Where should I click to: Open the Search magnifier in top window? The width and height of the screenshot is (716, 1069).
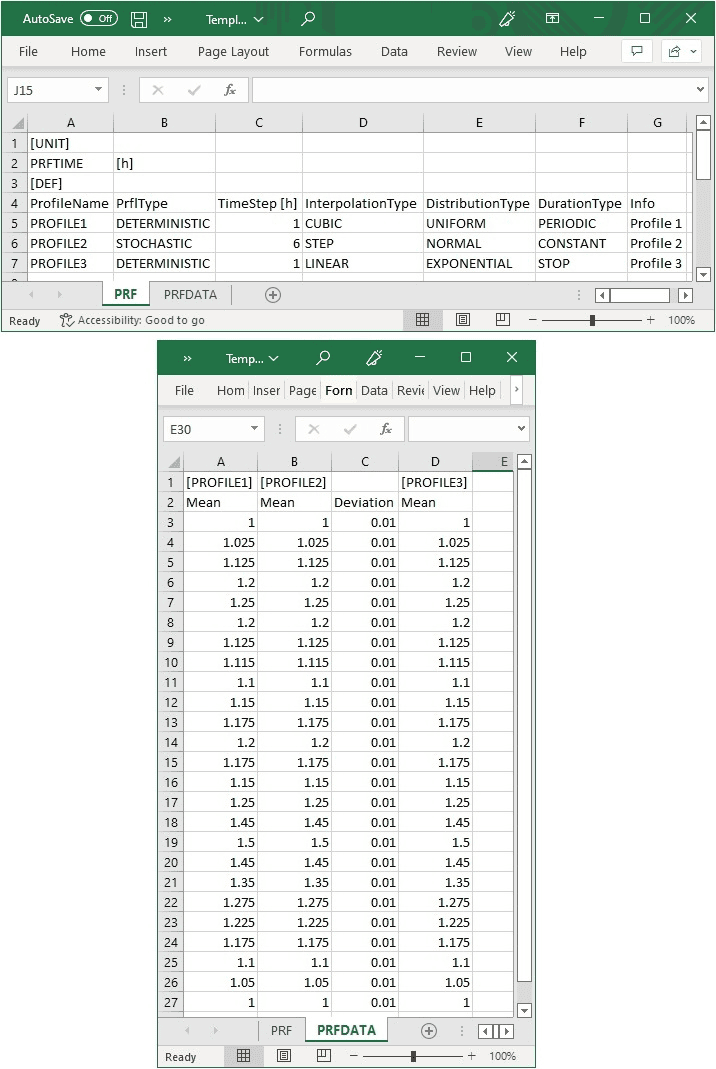point(308,19)
